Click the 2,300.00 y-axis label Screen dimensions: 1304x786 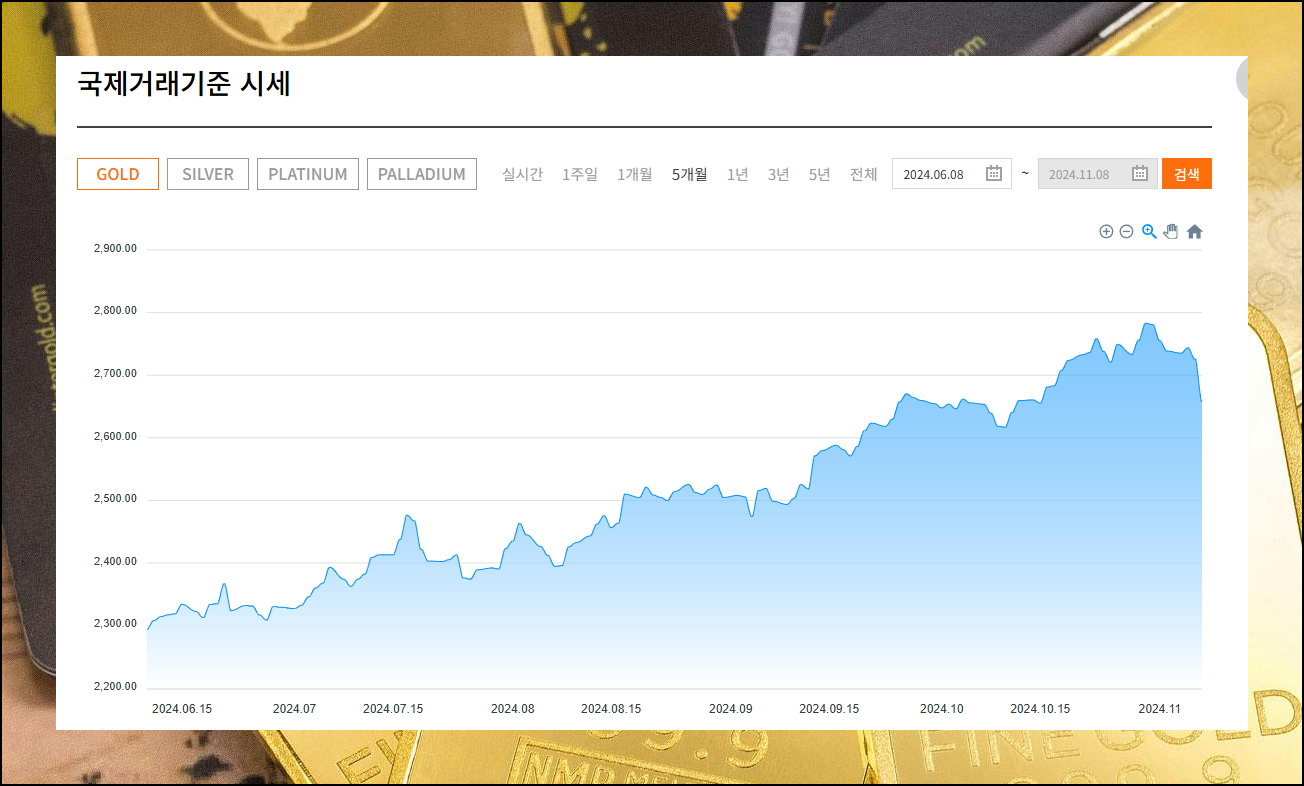coord(115,624)
